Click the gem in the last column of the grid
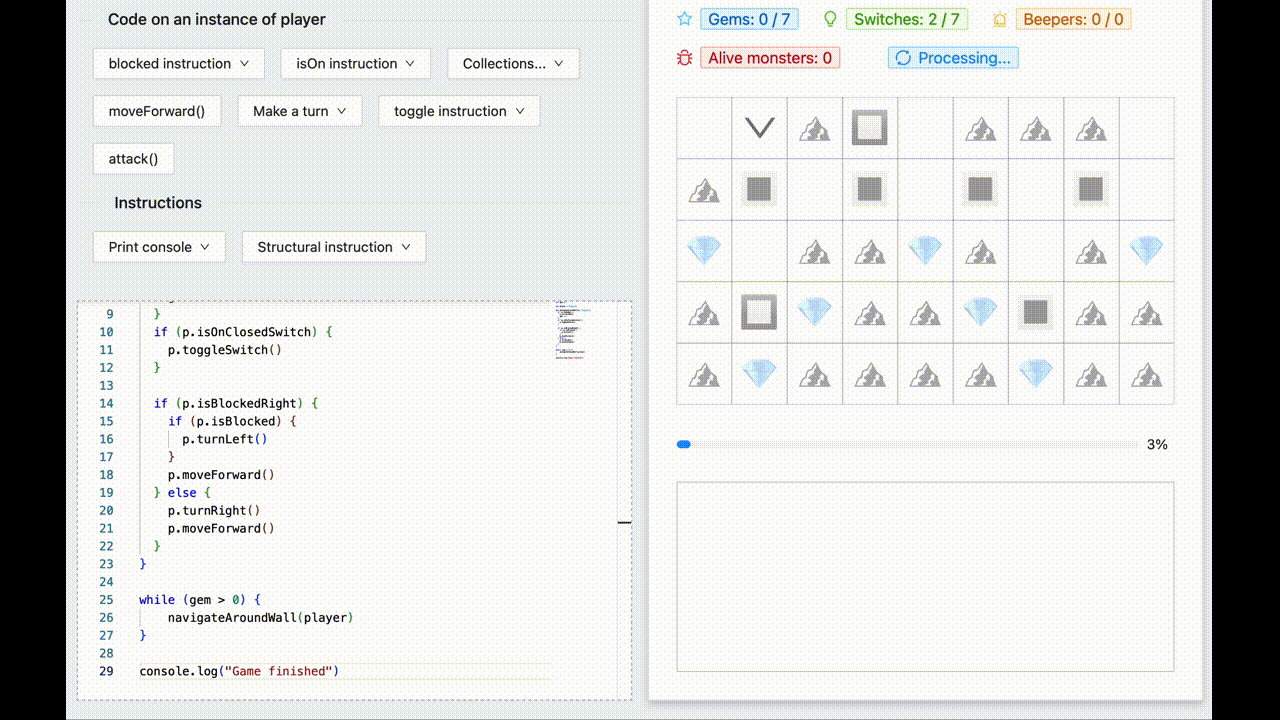1280x720 pixels. tap(1146, 251)
